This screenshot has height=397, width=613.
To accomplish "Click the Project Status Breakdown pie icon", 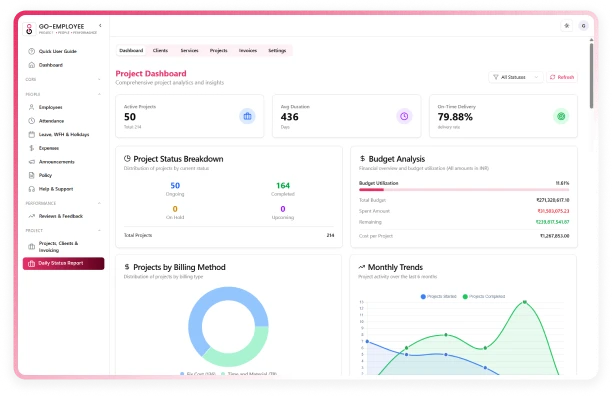I will point(127,158).
